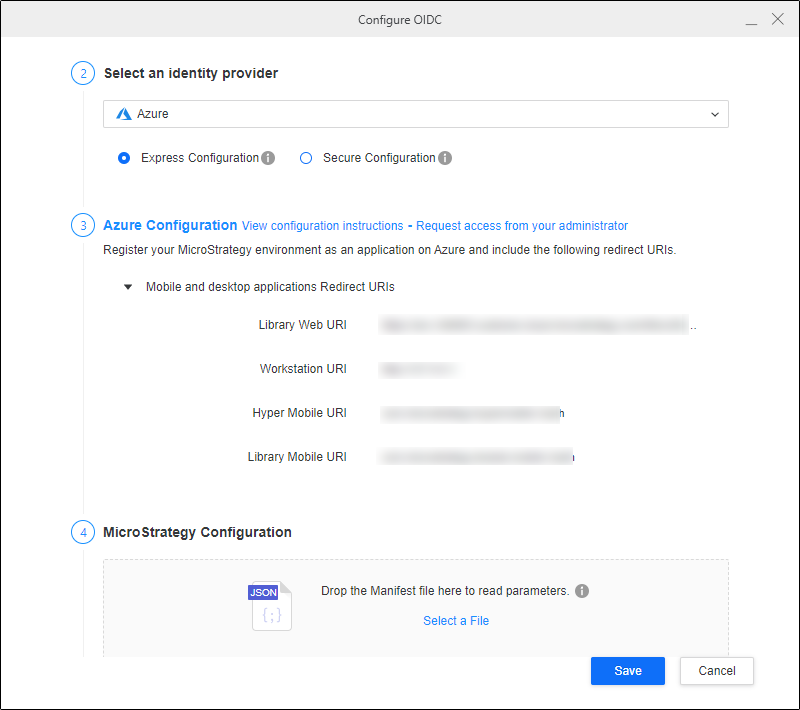Click the step 4 circle number icon

pos(83,532)
